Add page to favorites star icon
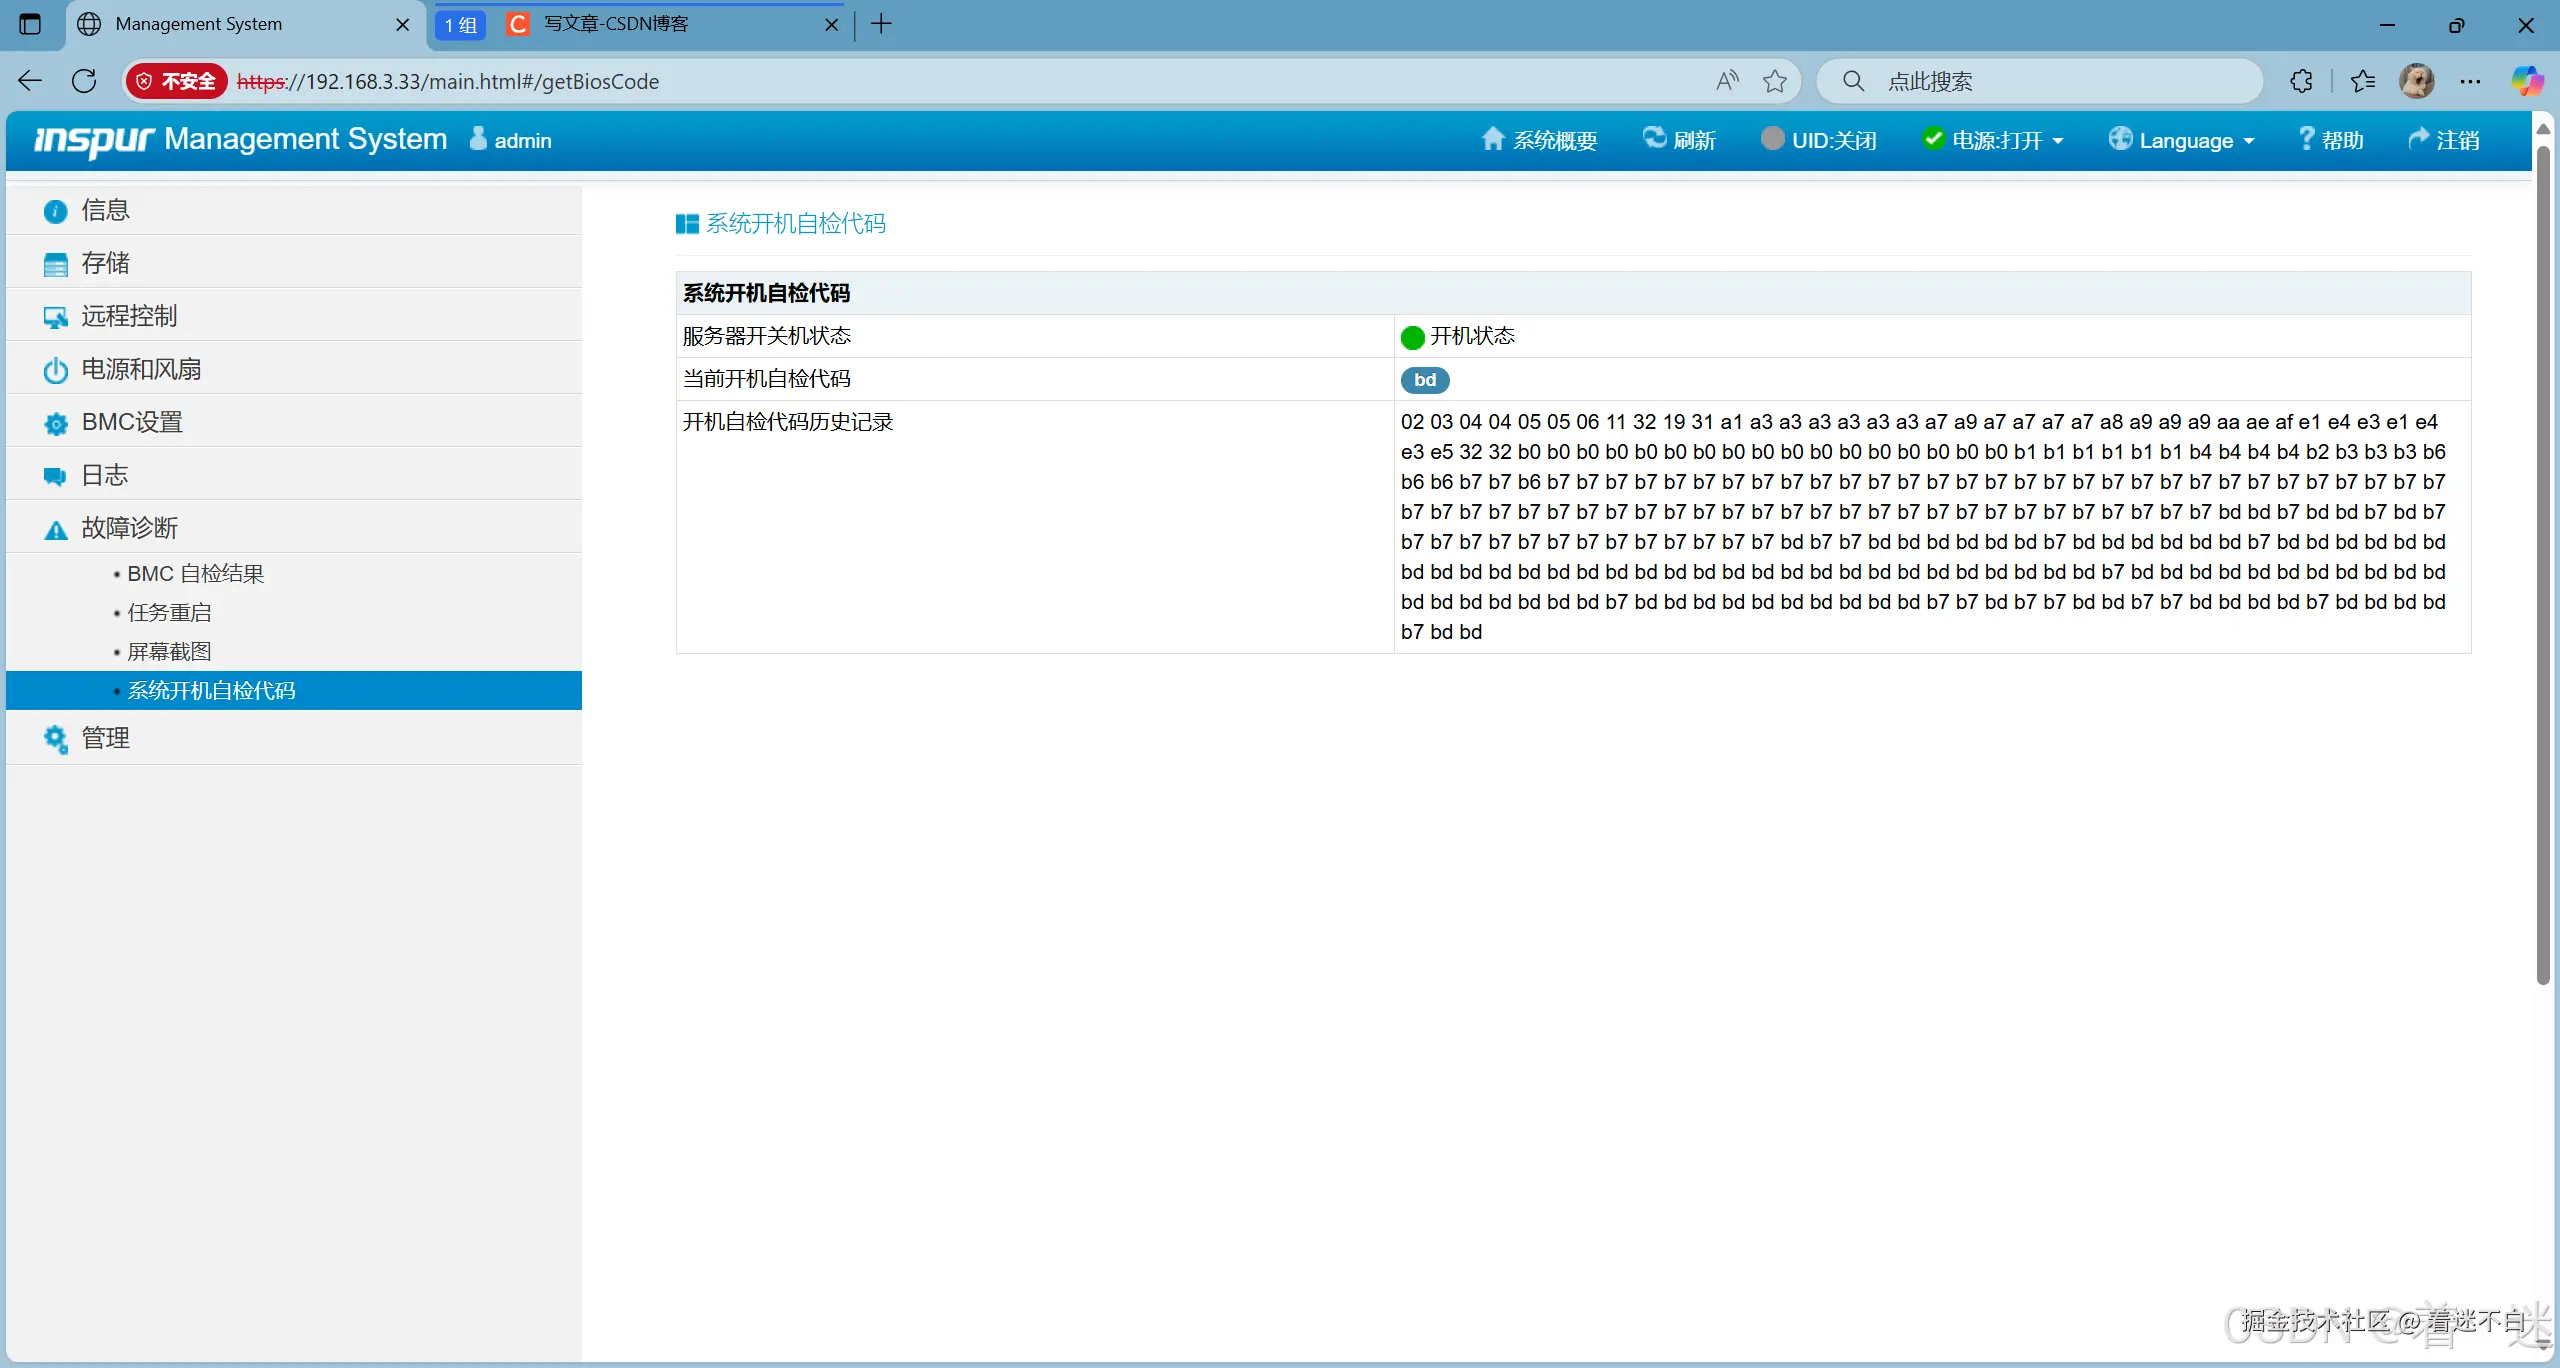Image resolution: width=2560 pixels, height=1368 pixels. point(1775,81)
